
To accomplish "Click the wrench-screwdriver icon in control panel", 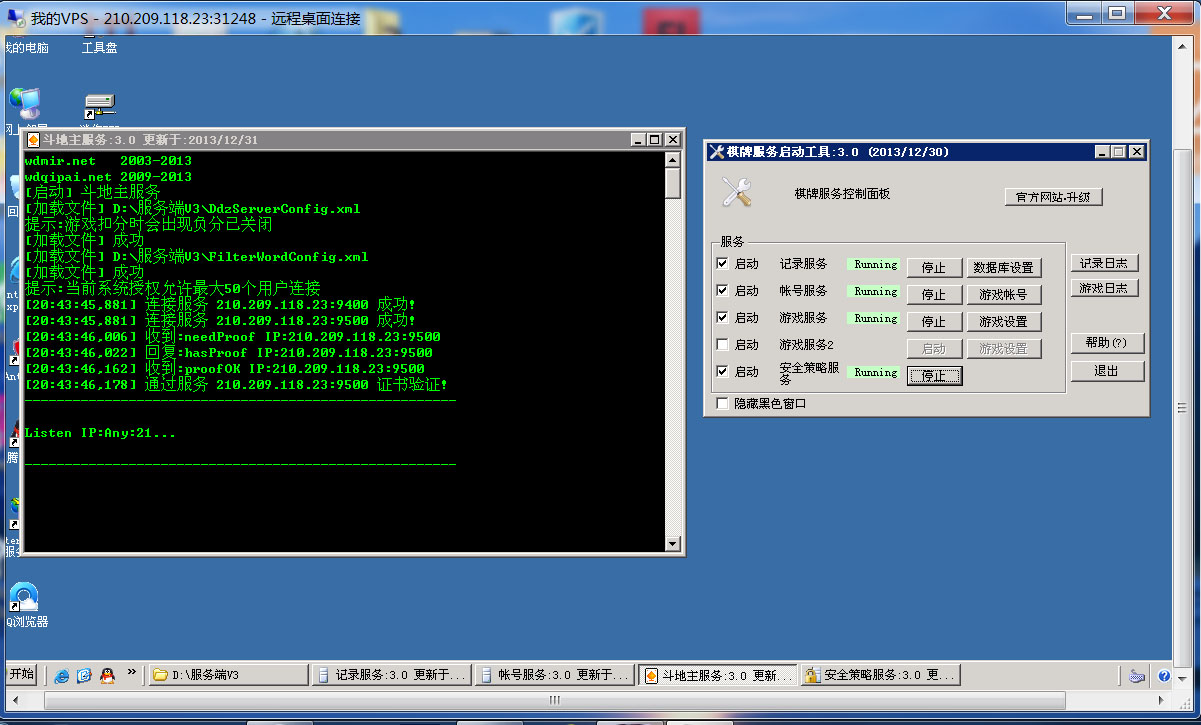I will click(x=737, y=191).
